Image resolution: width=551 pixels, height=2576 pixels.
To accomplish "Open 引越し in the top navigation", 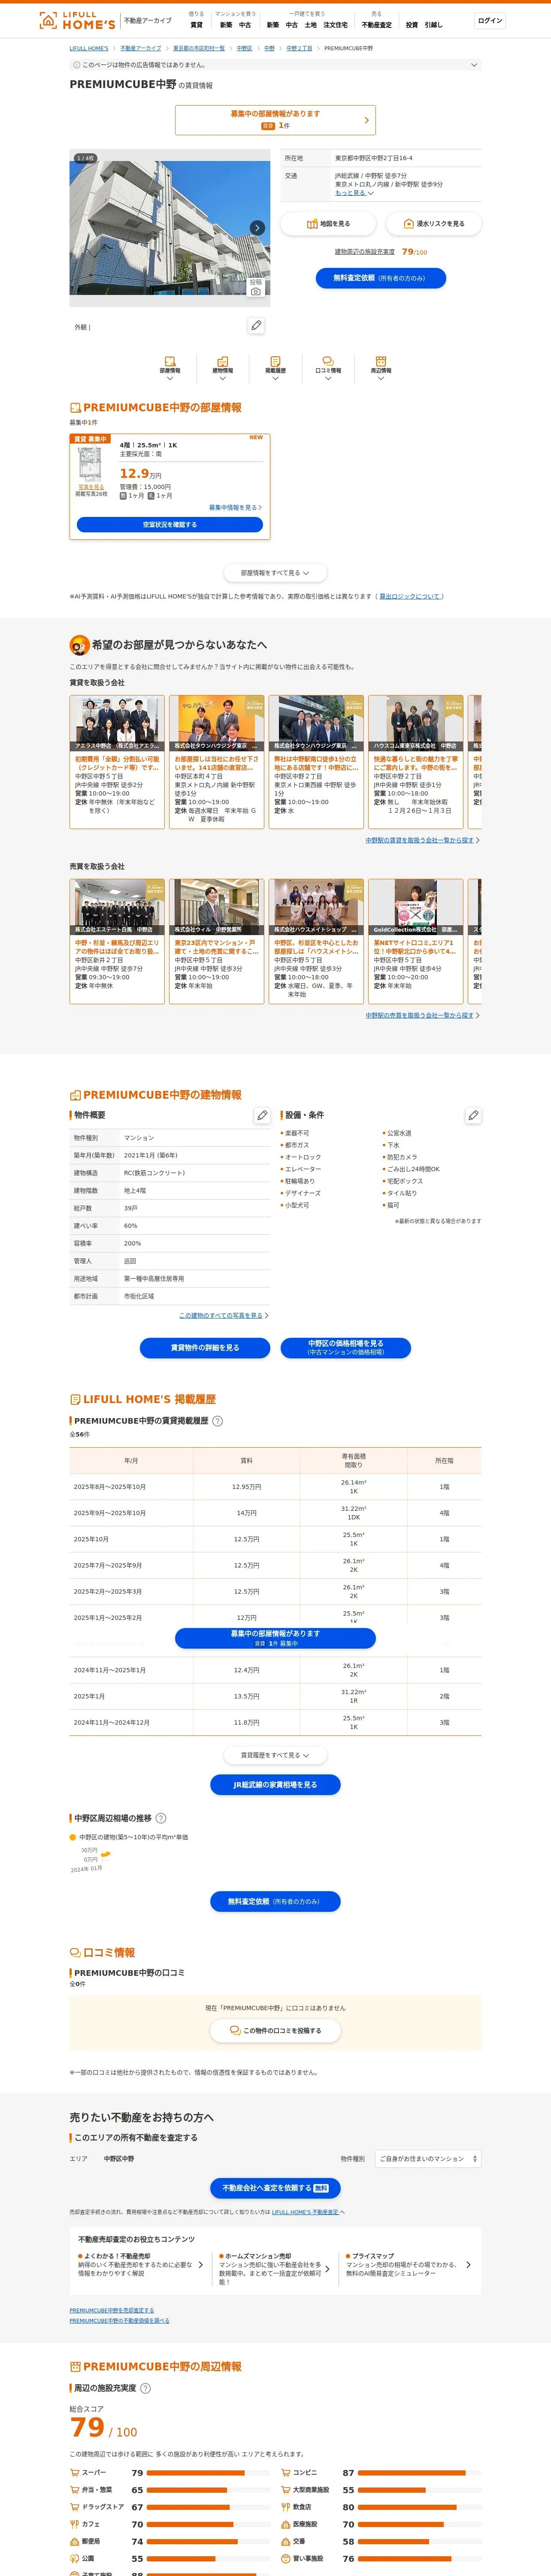I will [x=433, y=25].
